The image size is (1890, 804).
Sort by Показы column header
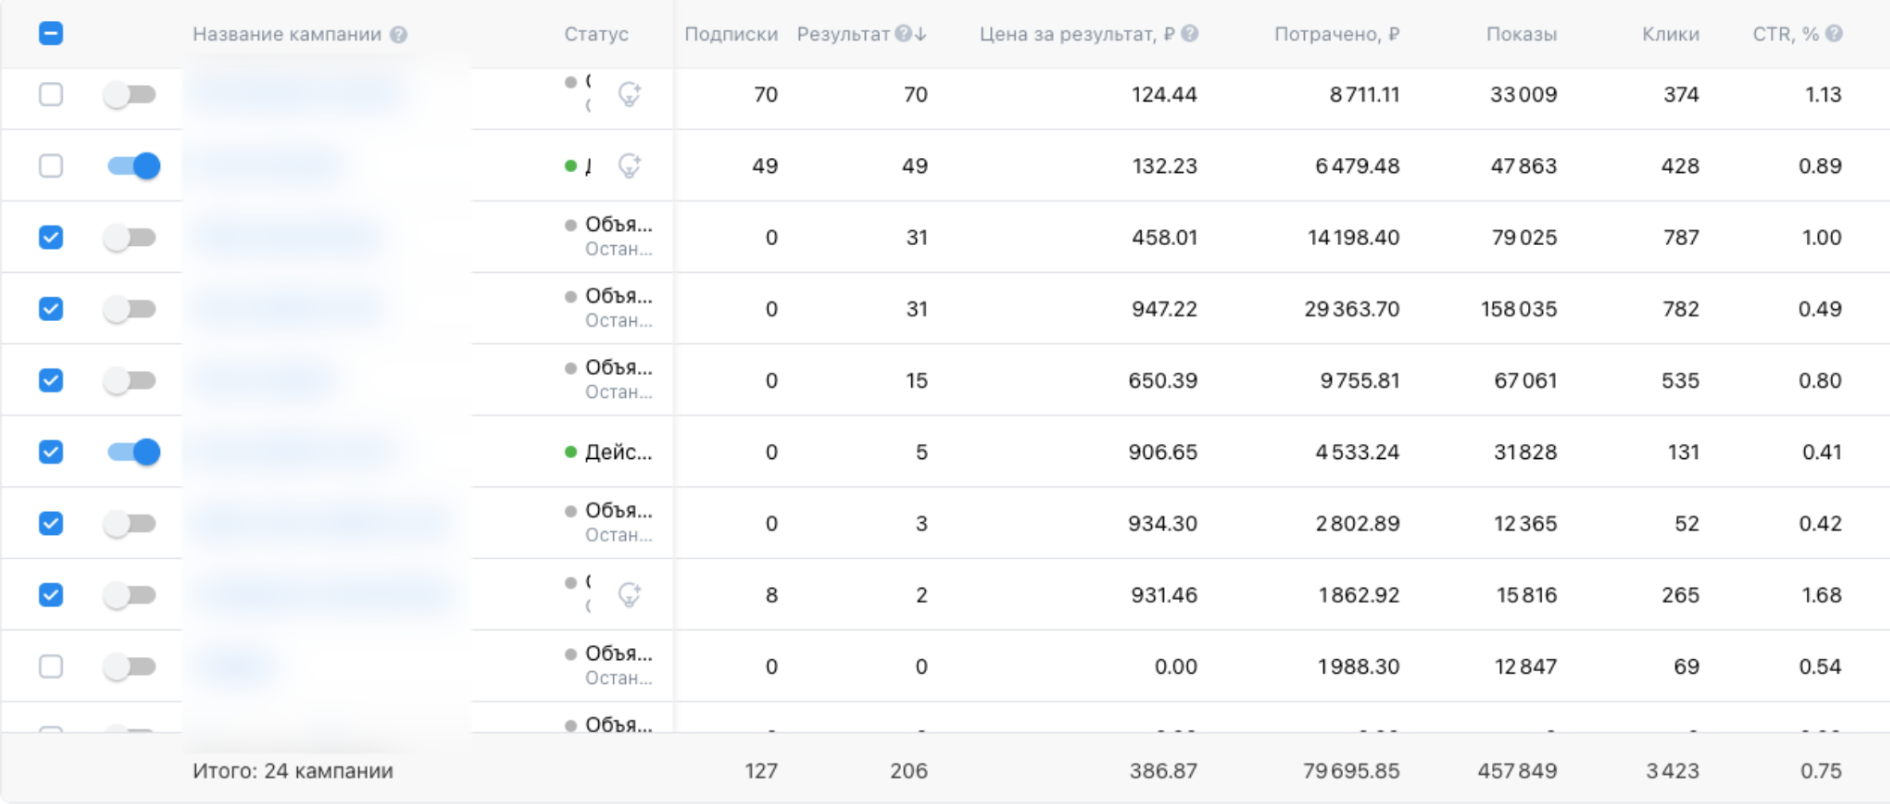1521,34
